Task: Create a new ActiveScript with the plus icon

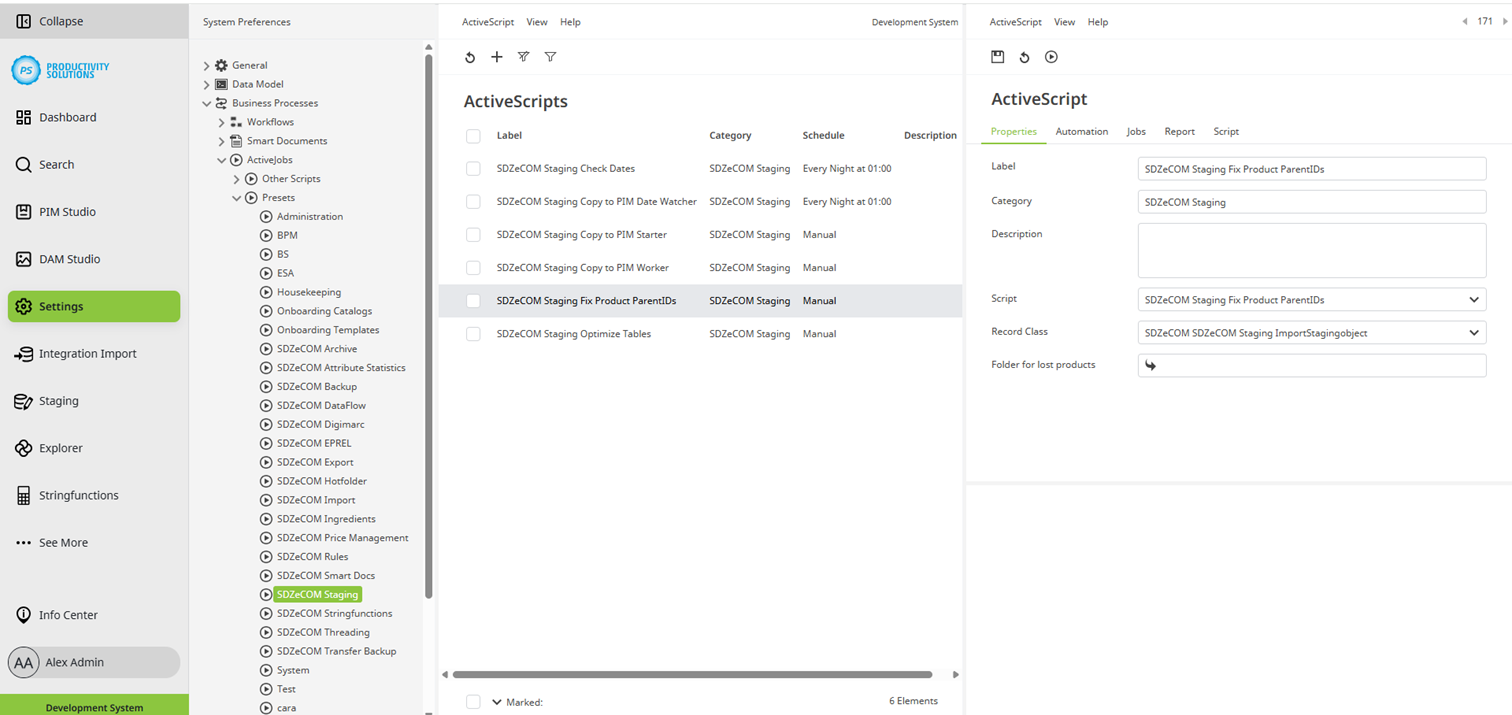Action: coord(497,57)
